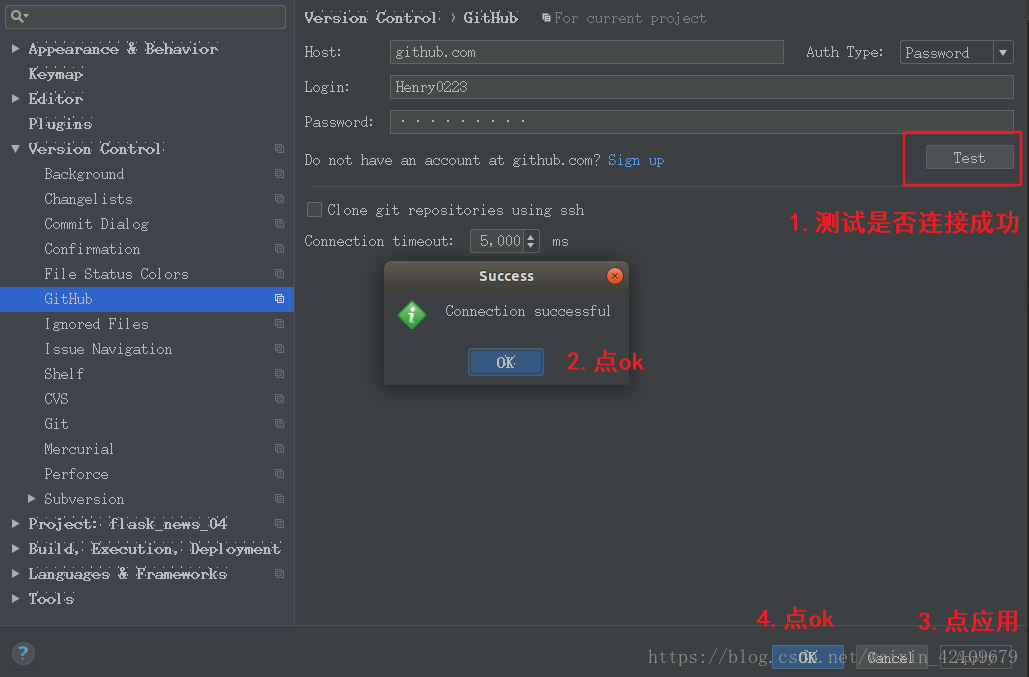Click Cancel at bottom of Settings
This screenshot has width=1029, height=677.
pos(891,657)
